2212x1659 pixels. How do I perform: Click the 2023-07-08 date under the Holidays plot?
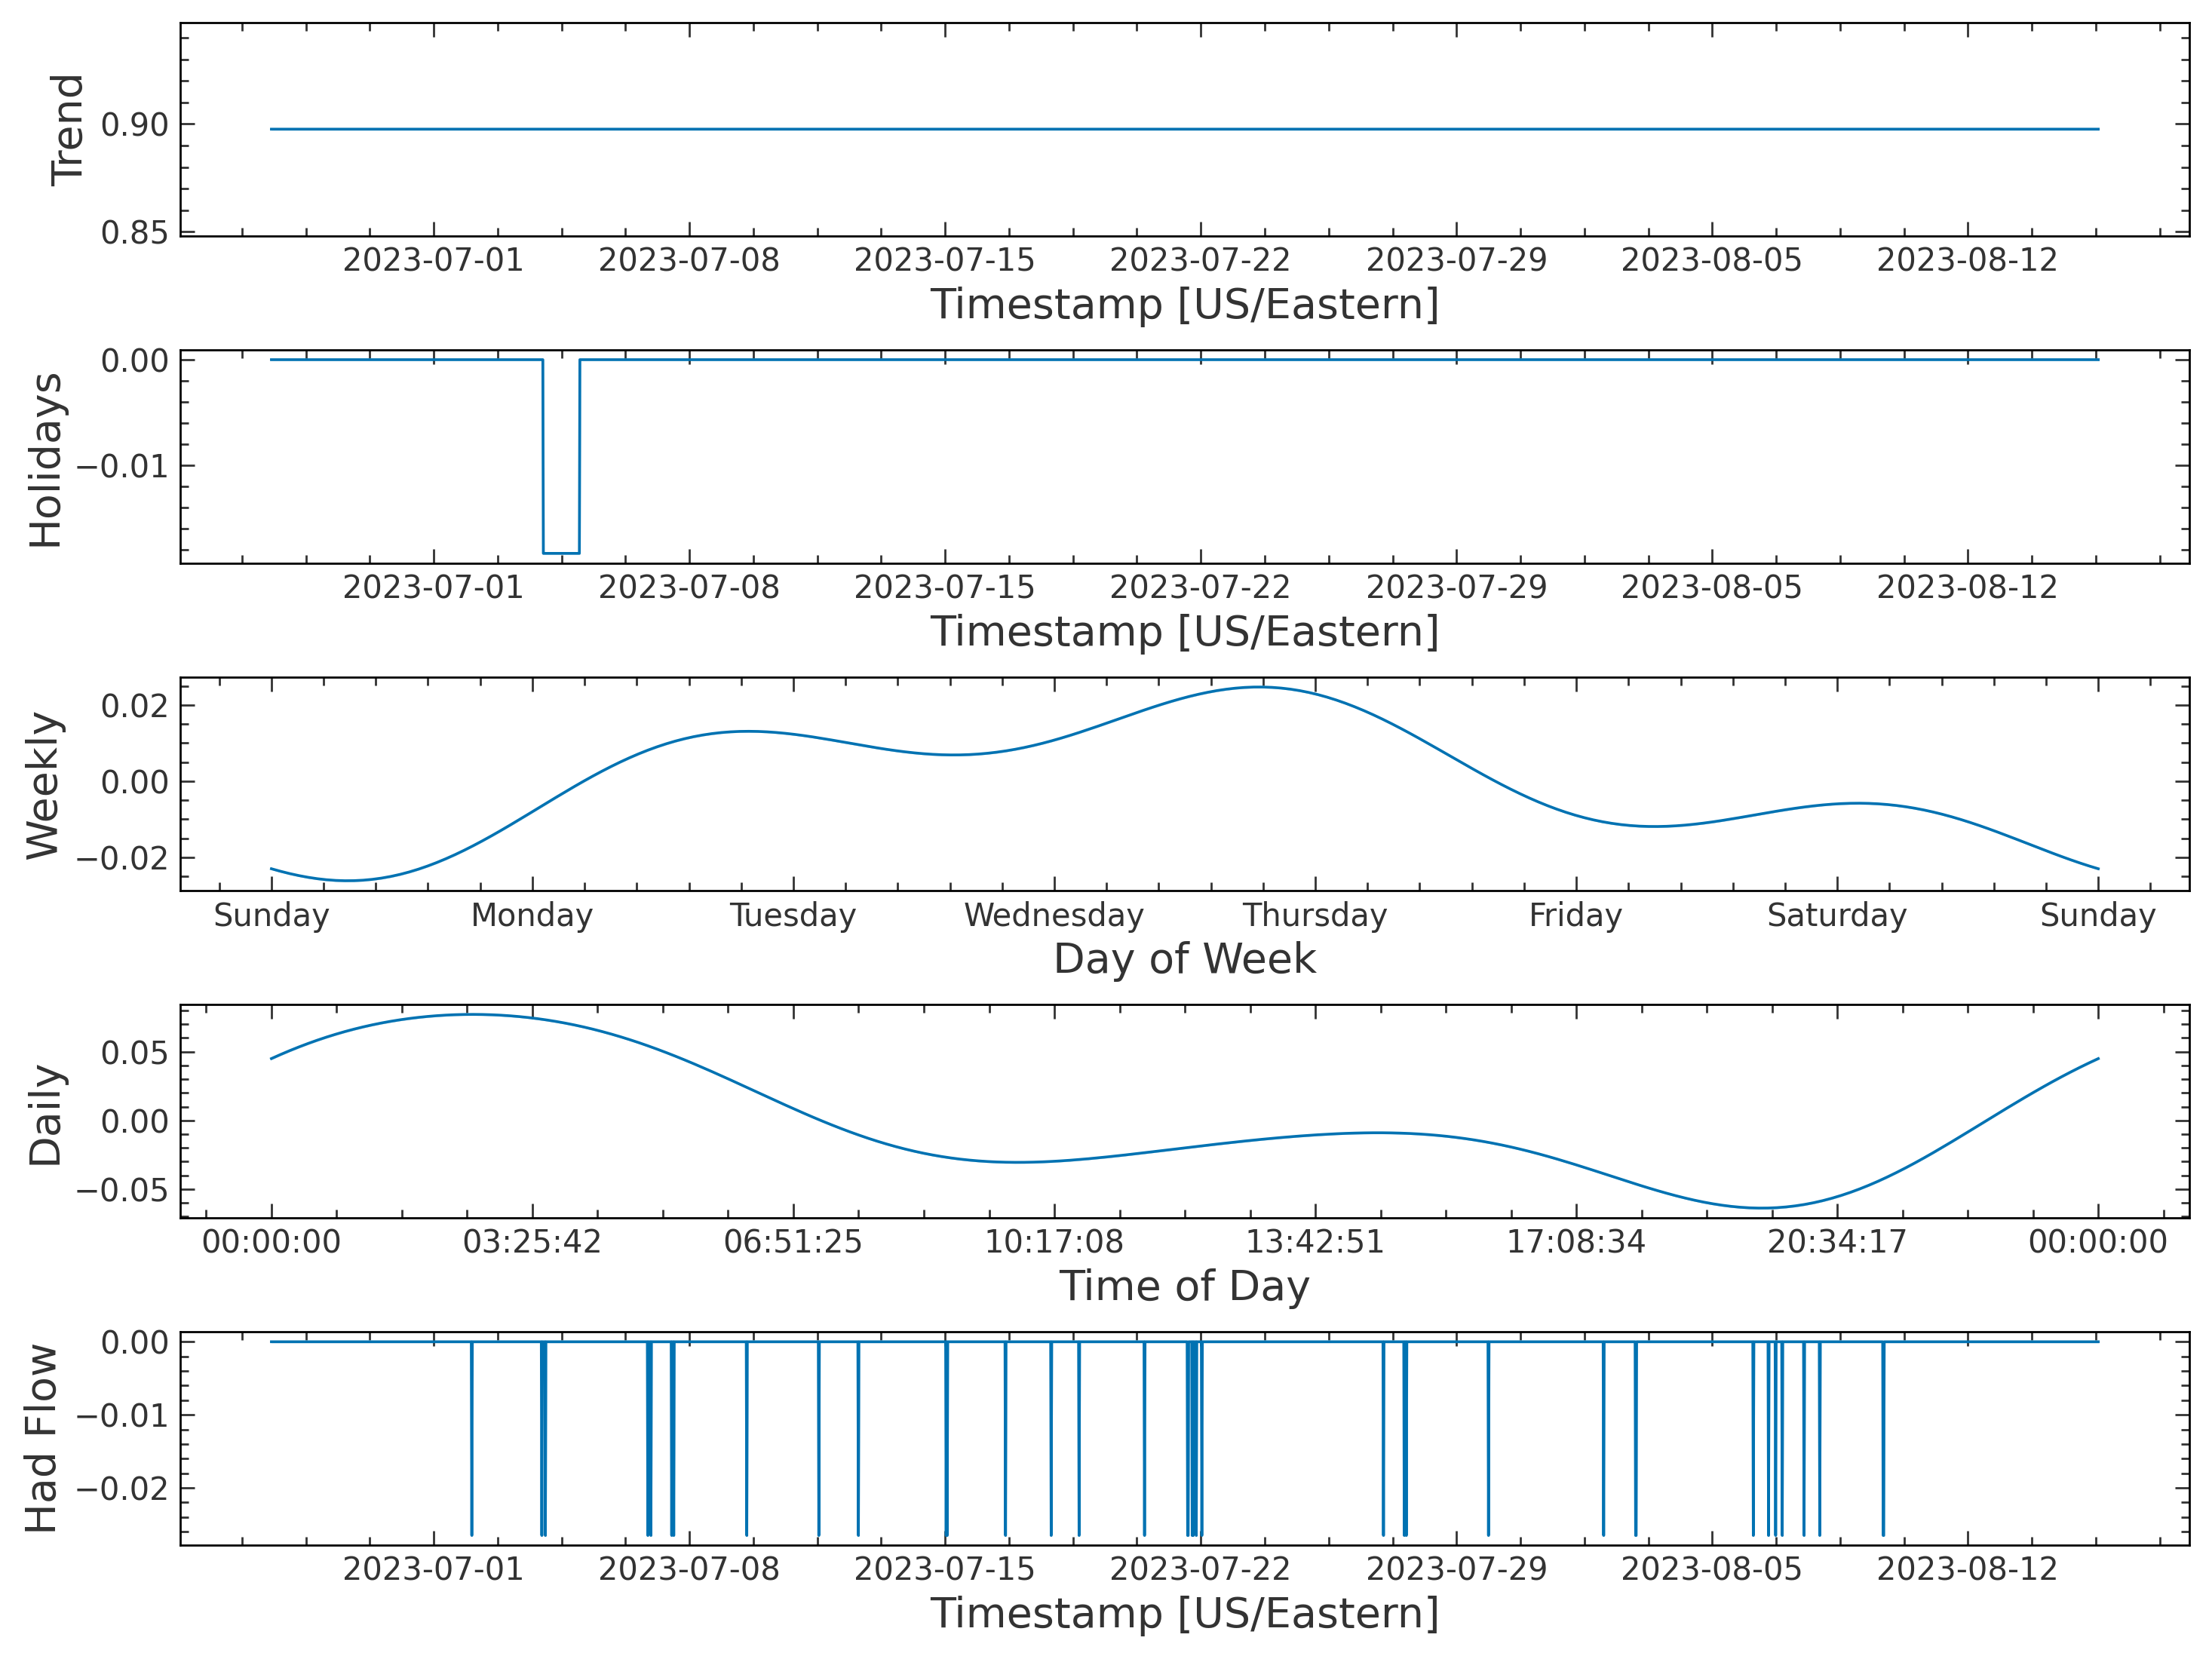point(689,587)
